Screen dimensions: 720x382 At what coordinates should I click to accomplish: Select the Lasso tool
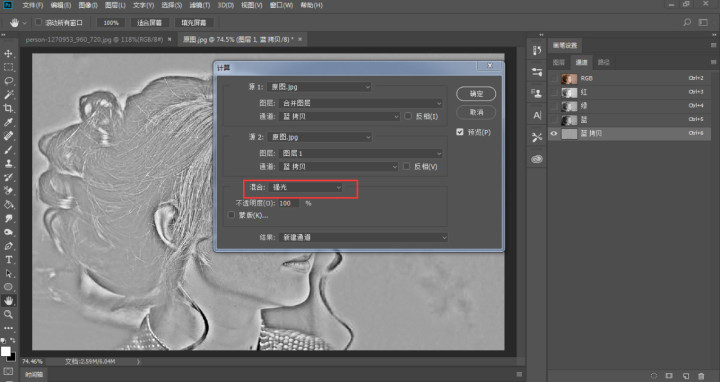point(8,81)
